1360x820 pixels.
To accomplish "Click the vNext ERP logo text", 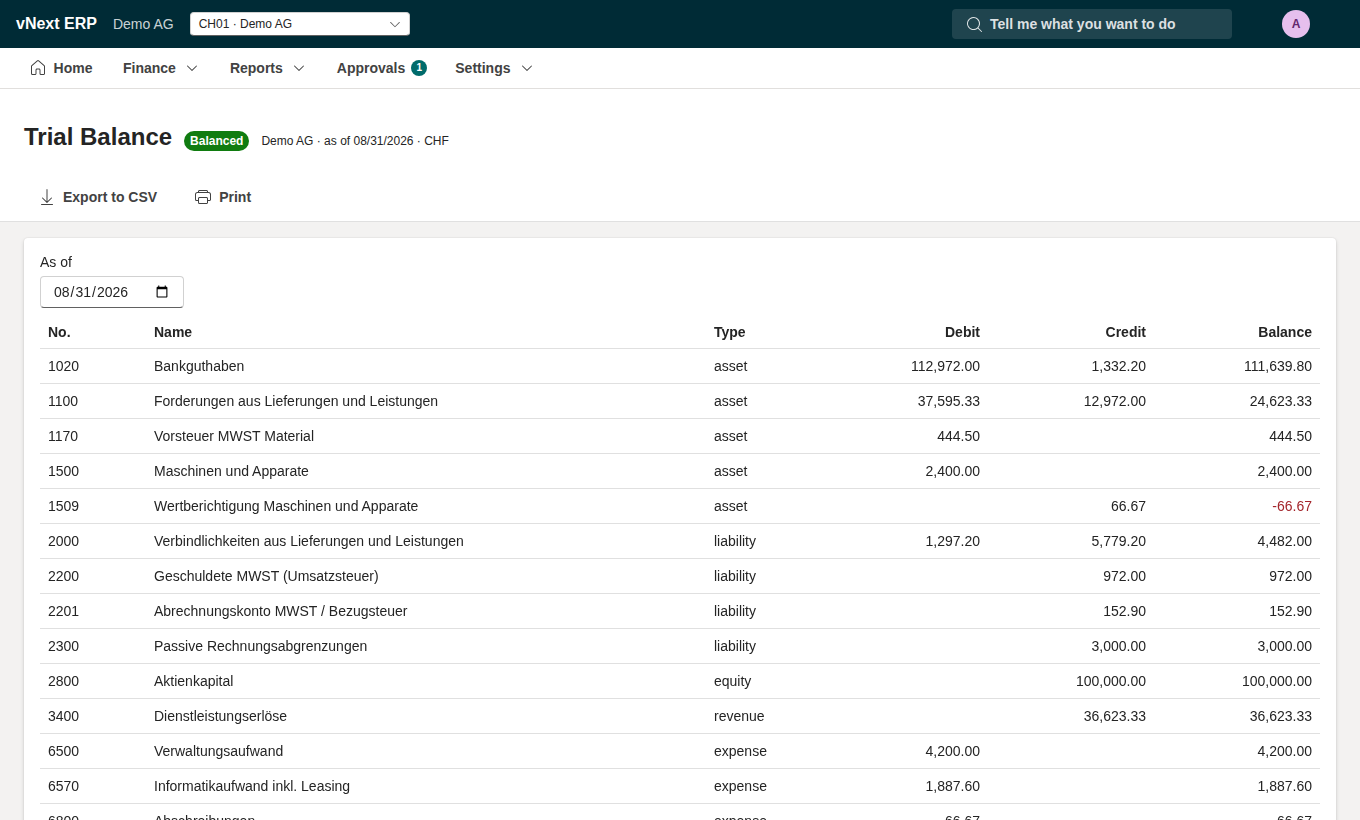I will [56, 24].
